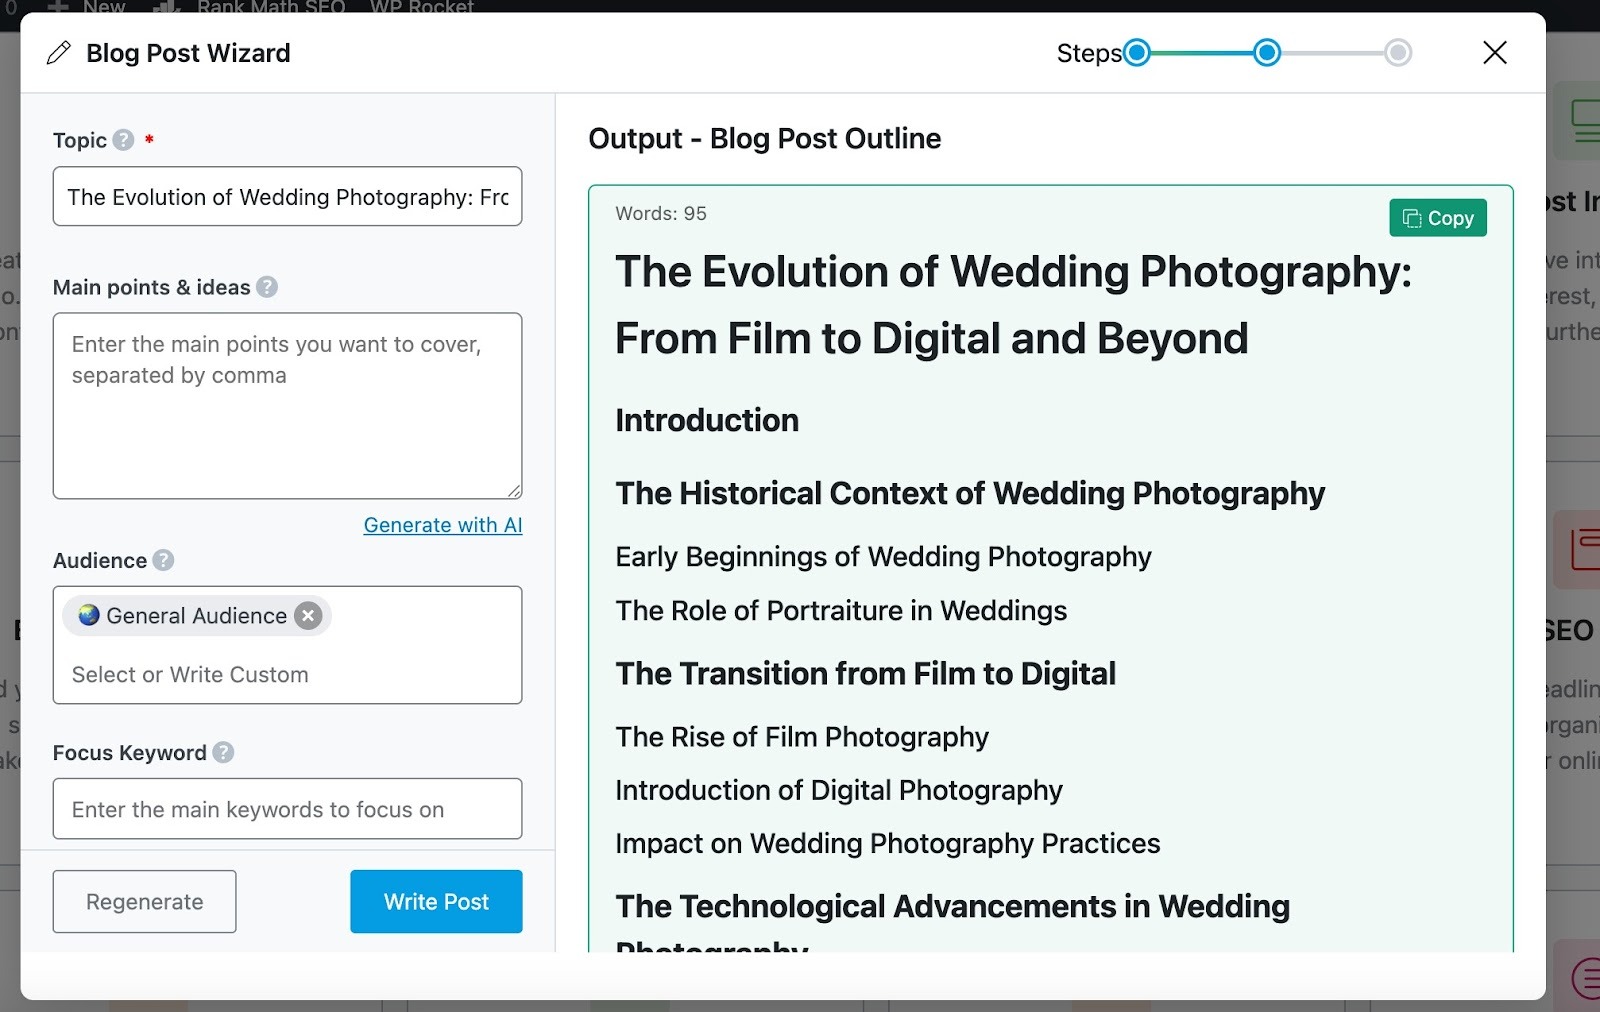This screenshot has height=1012, width=1600.
Task: Select the first circle on Steps progress bar
Action: [1136, 52]
